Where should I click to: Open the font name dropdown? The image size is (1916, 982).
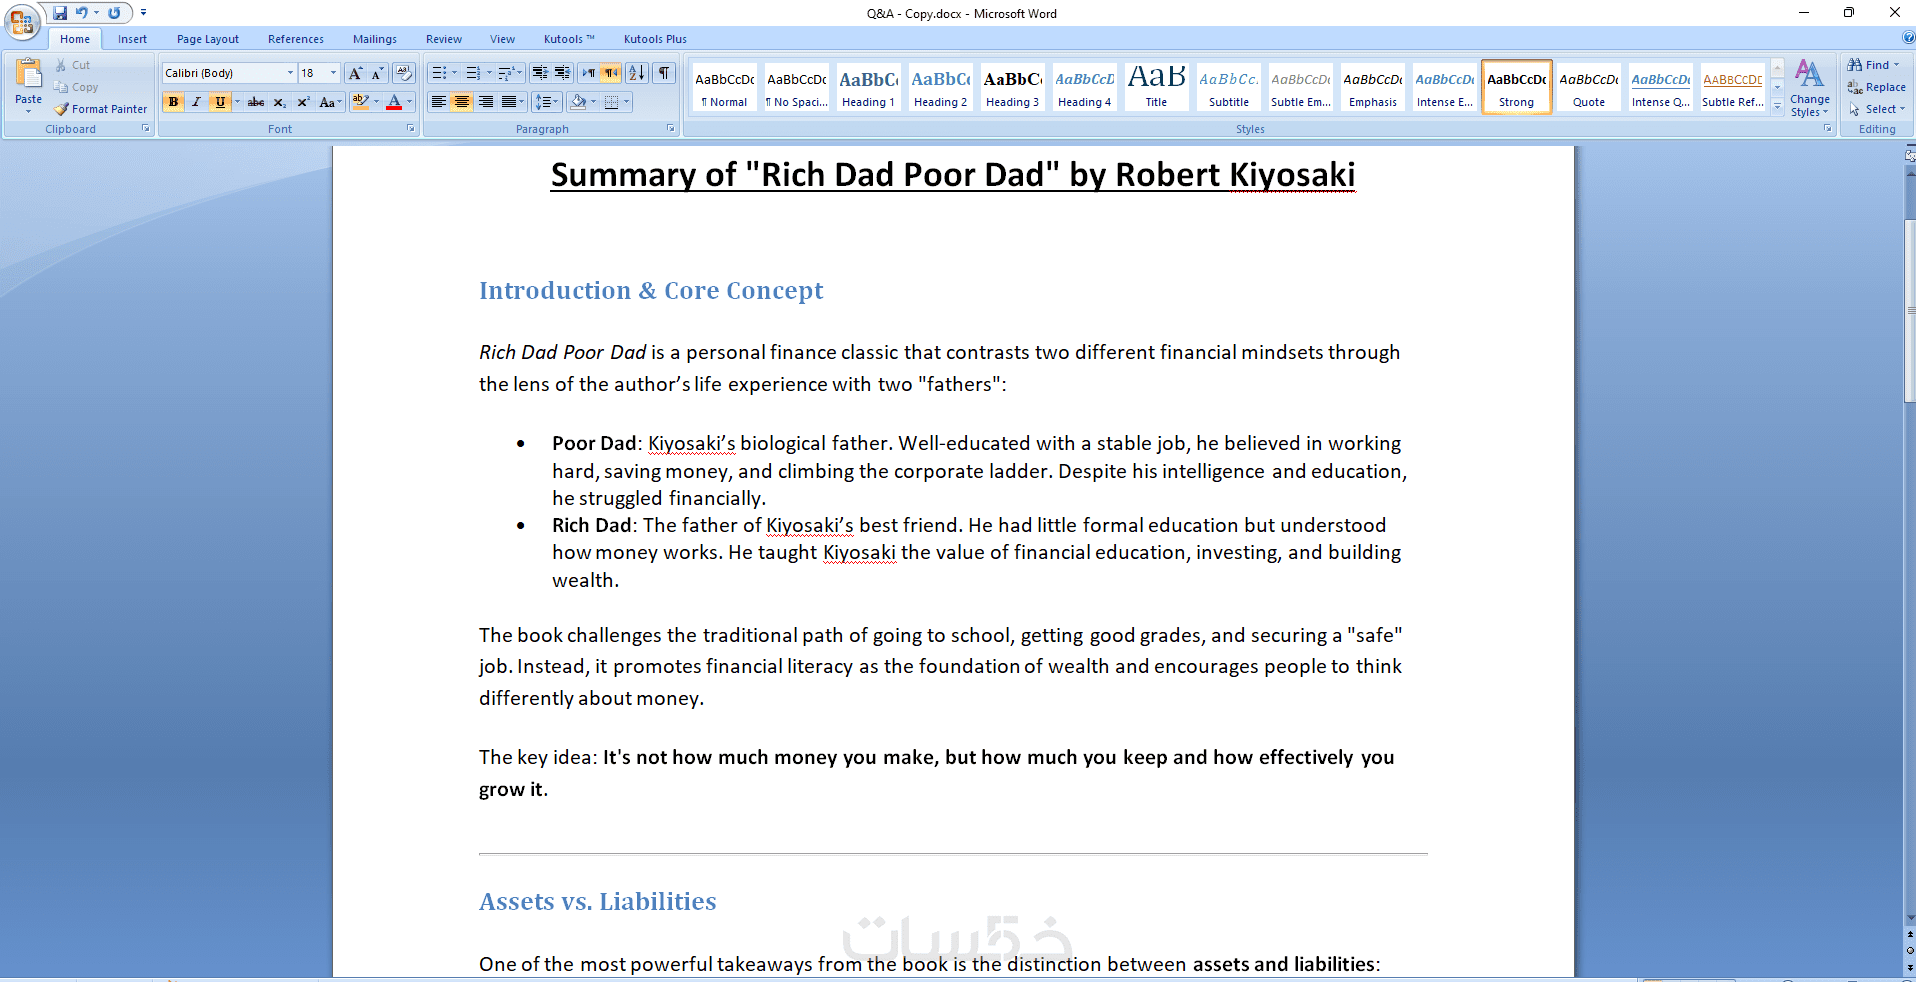tap(290, 73)
